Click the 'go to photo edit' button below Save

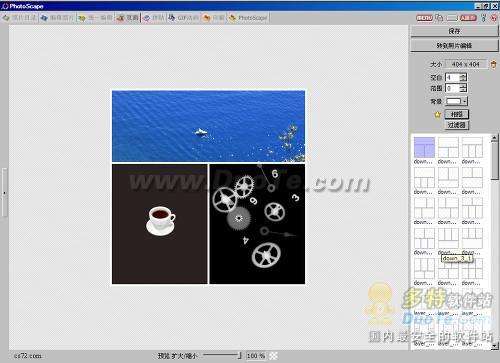454,45
